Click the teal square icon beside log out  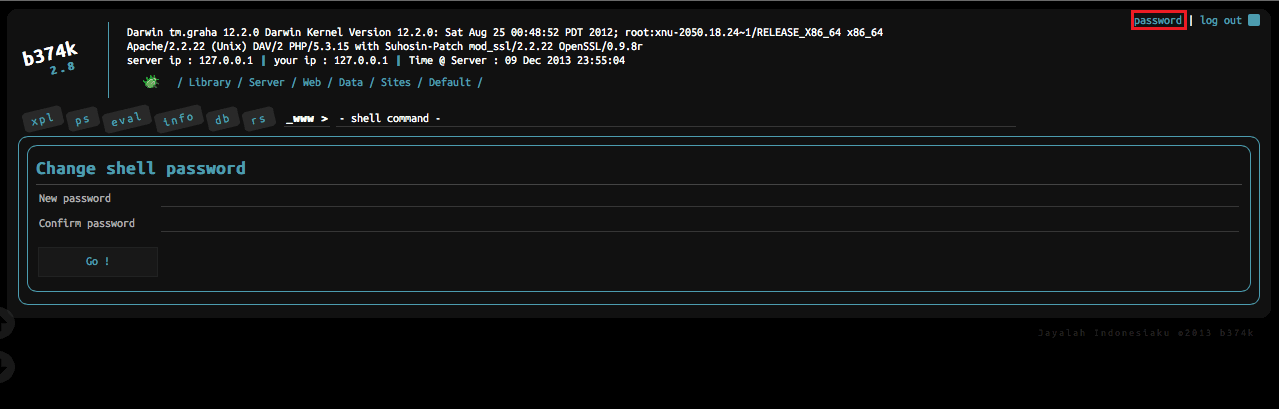pos(1254,20)
